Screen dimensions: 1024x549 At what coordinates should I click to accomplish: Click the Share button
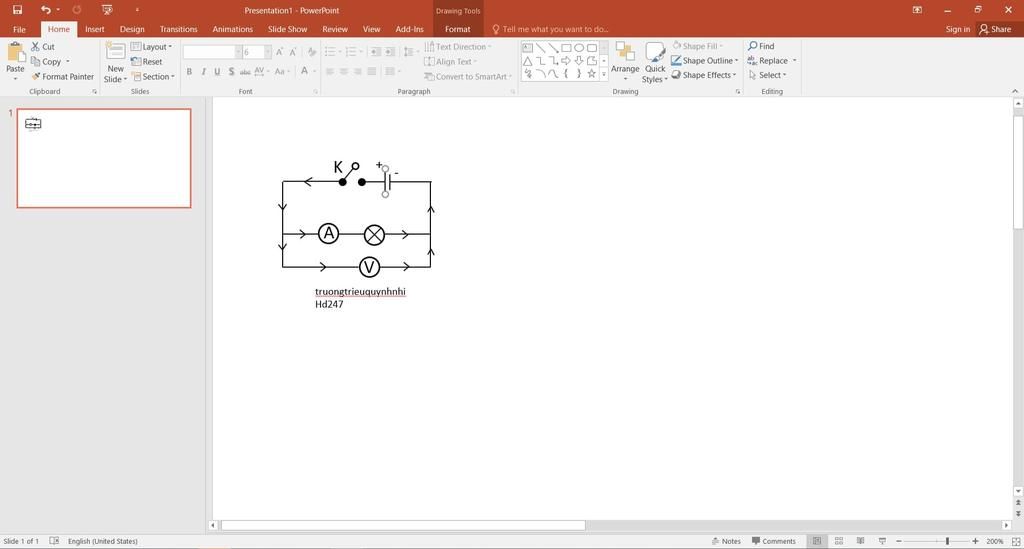(x=995, y=29)
